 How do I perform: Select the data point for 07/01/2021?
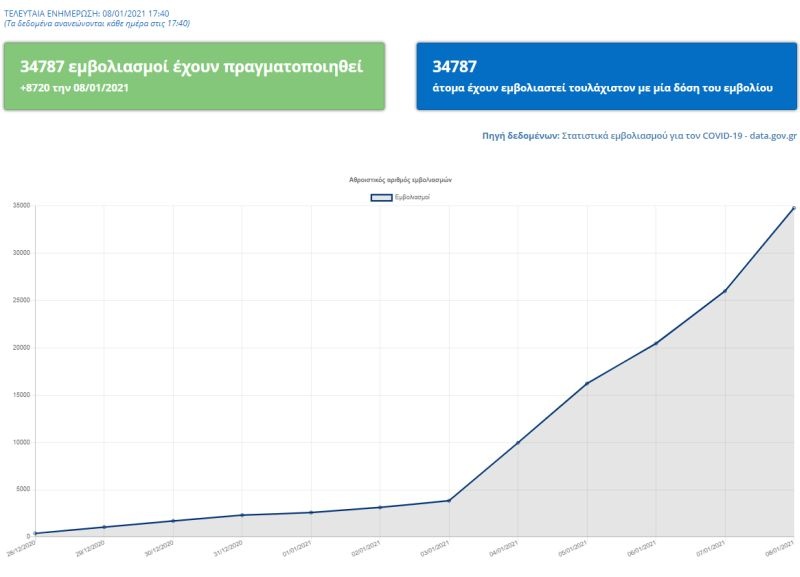coord(725,291)
